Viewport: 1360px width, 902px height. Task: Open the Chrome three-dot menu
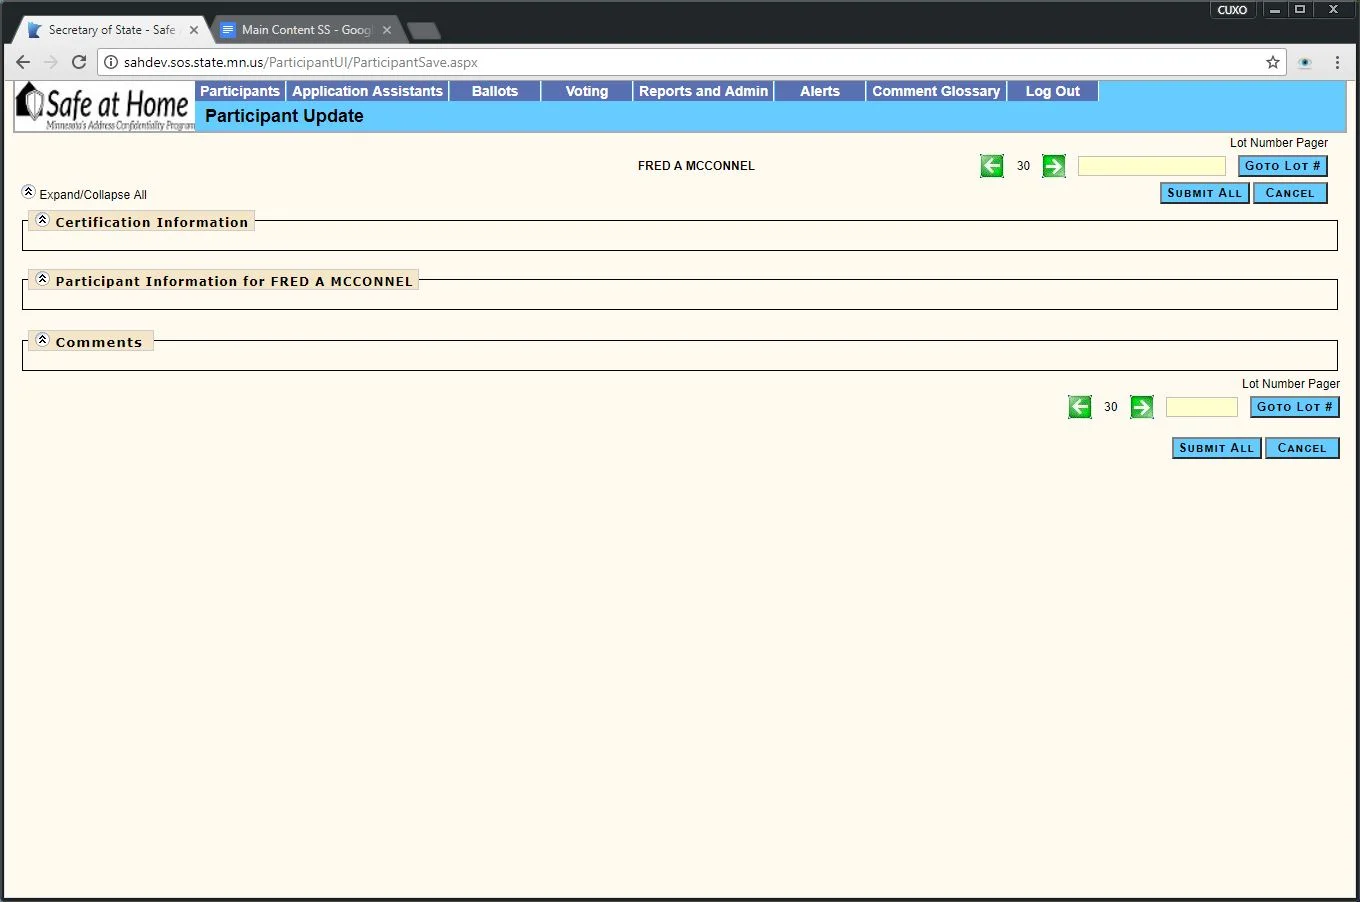coord(1337,62)
